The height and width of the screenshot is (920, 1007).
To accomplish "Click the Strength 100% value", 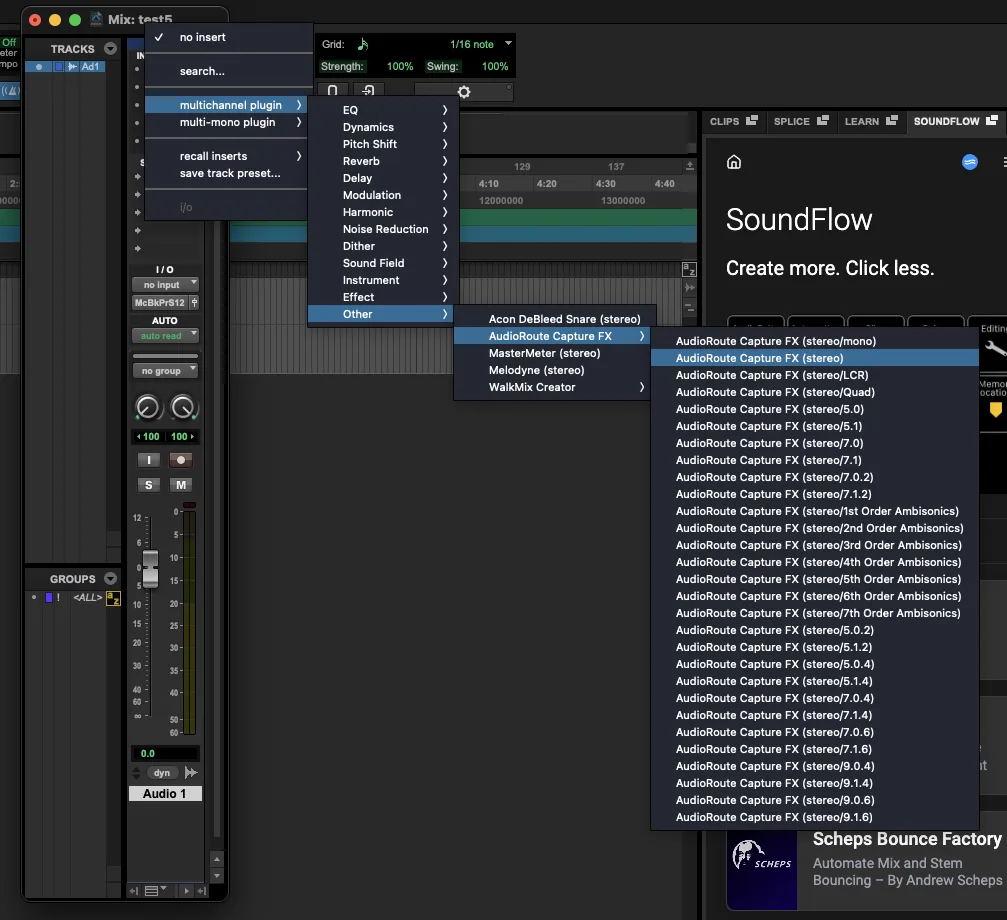I will (399, 66).
